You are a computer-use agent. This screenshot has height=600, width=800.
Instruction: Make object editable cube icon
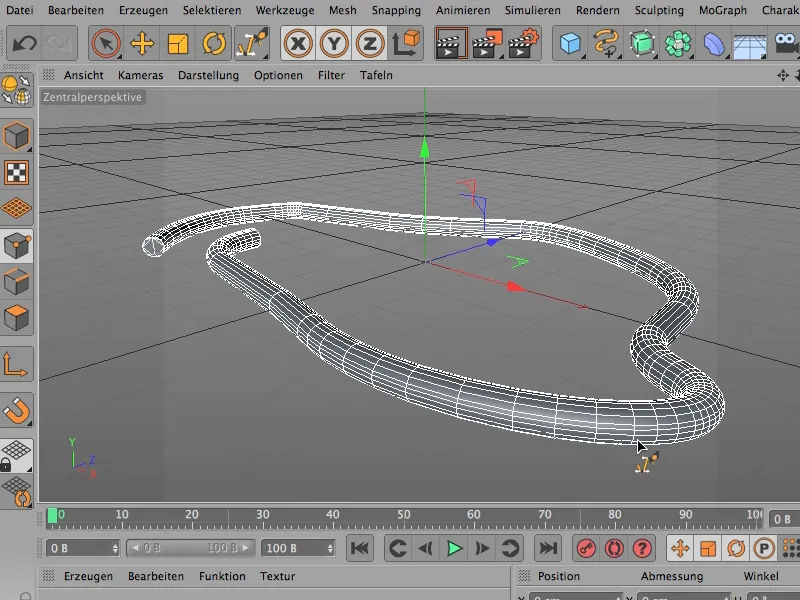(x=16, y=136)
